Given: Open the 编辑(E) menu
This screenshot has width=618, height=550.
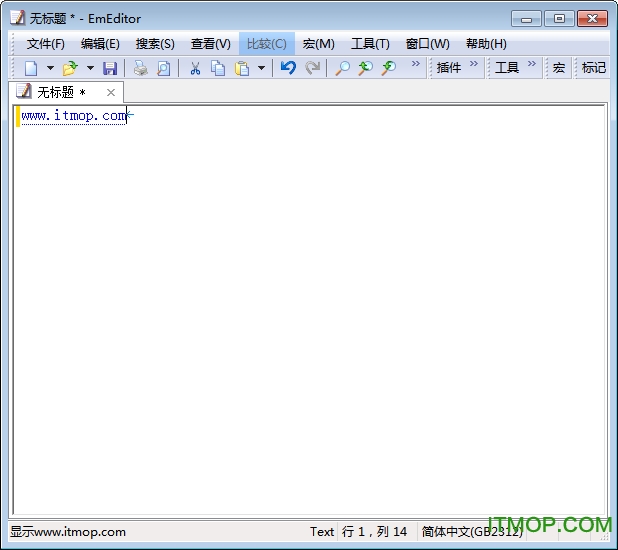Looking at the screenshot, I should (x=100, y=44).
